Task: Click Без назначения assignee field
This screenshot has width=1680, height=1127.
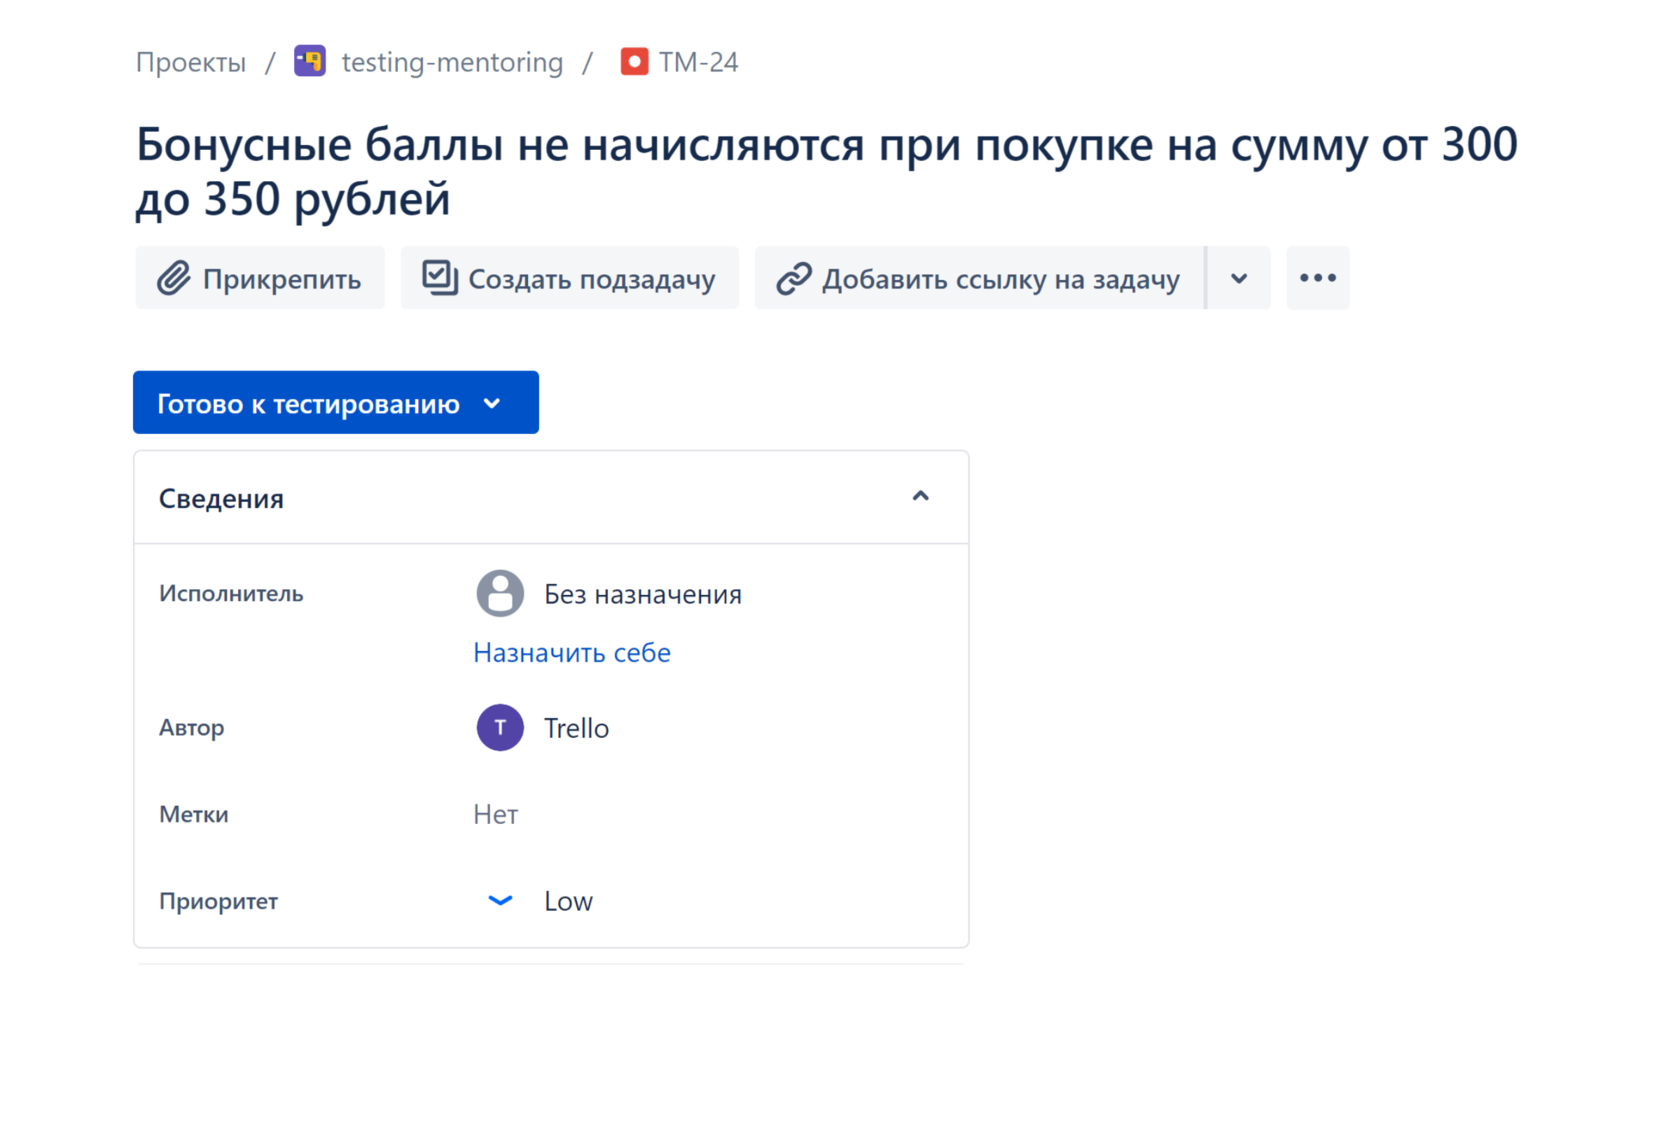Action: pyautogui.click(x=643, y=594)
